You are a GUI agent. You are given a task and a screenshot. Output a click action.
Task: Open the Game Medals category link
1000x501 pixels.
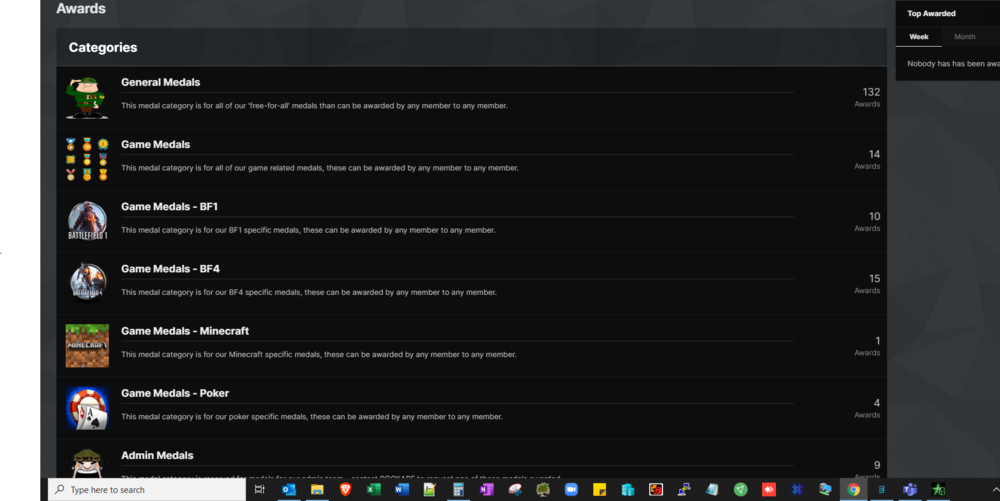156,145
